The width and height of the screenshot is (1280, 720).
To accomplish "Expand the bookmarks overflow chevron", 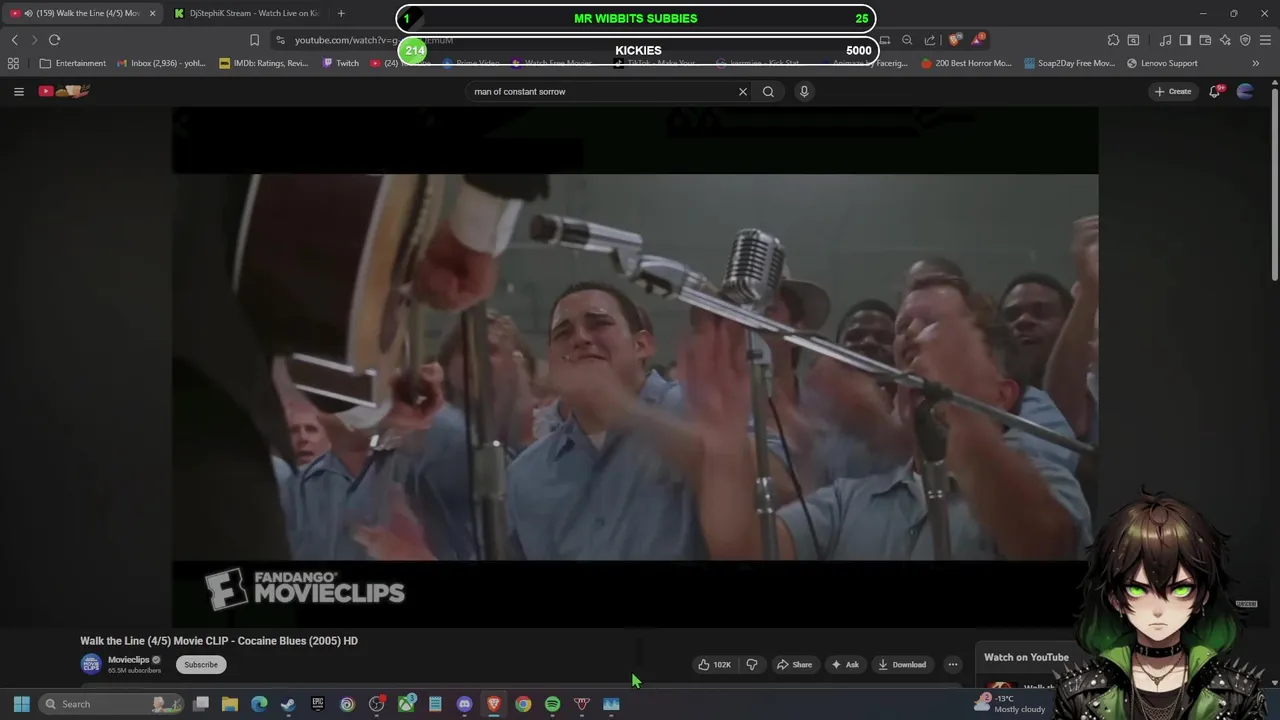I will click(x=1255, y=63).
